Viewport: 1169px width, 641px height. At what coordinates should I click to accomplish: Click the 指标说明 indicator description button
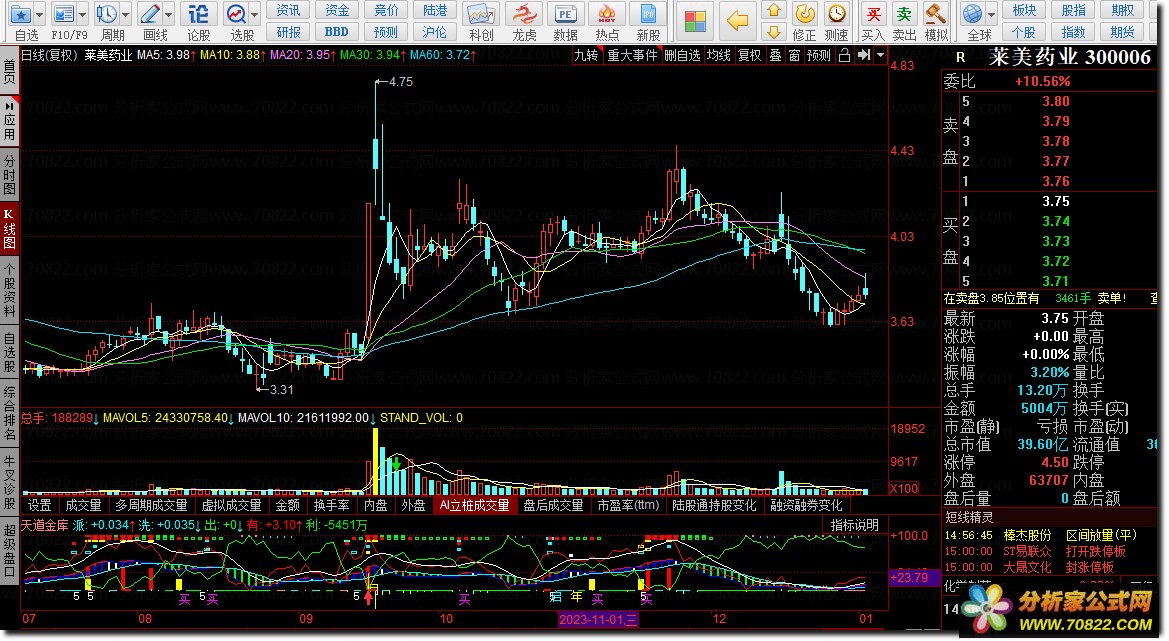click(854, 525)
